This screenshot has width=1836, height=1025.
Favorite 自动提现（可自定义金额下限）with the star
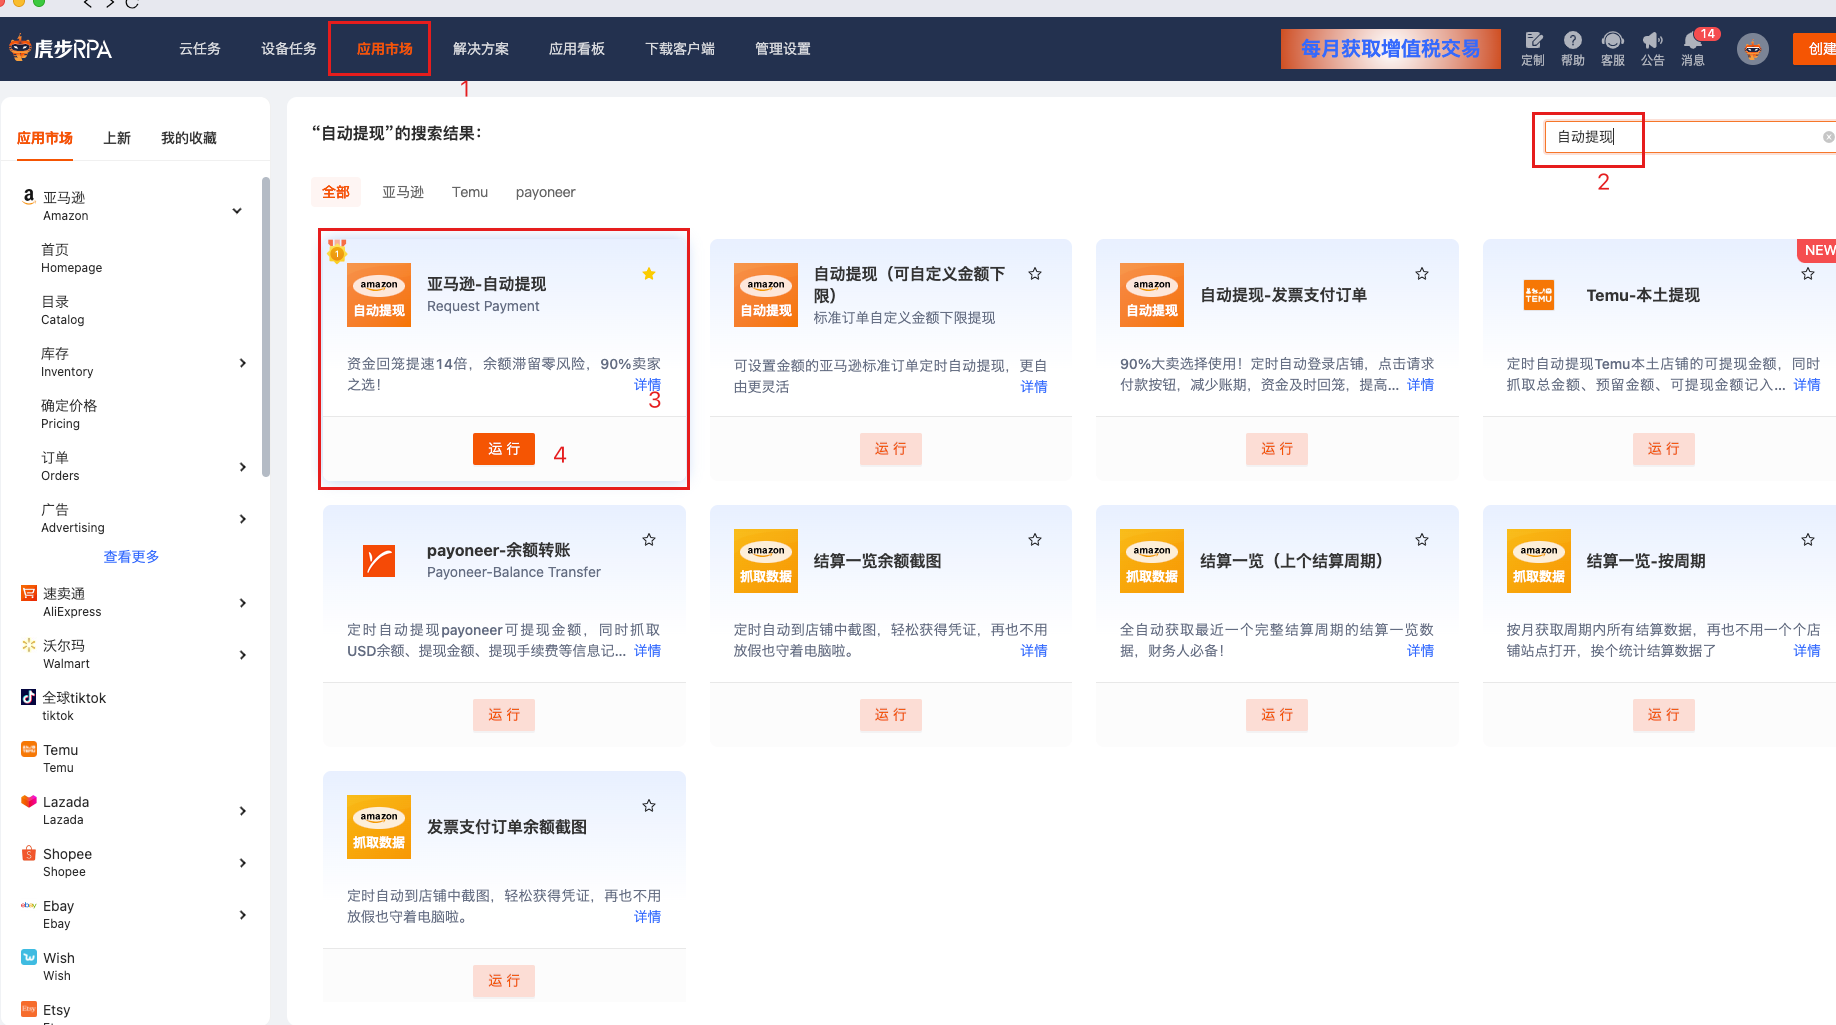[1035, 274]
